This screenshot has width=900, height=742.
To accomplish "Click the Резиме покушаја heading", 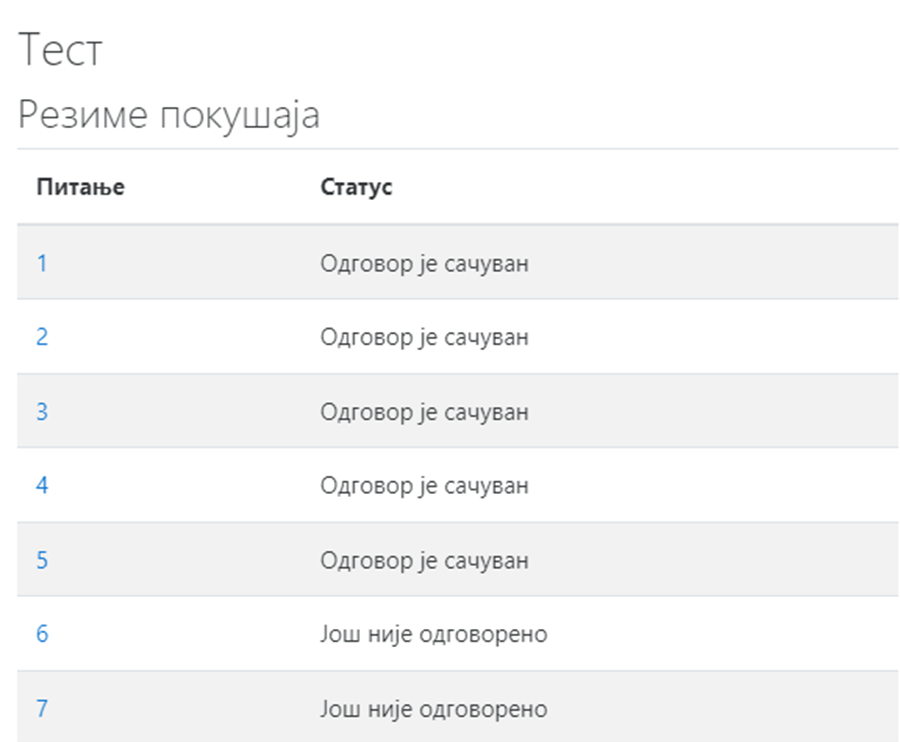I will coord(169,115).
